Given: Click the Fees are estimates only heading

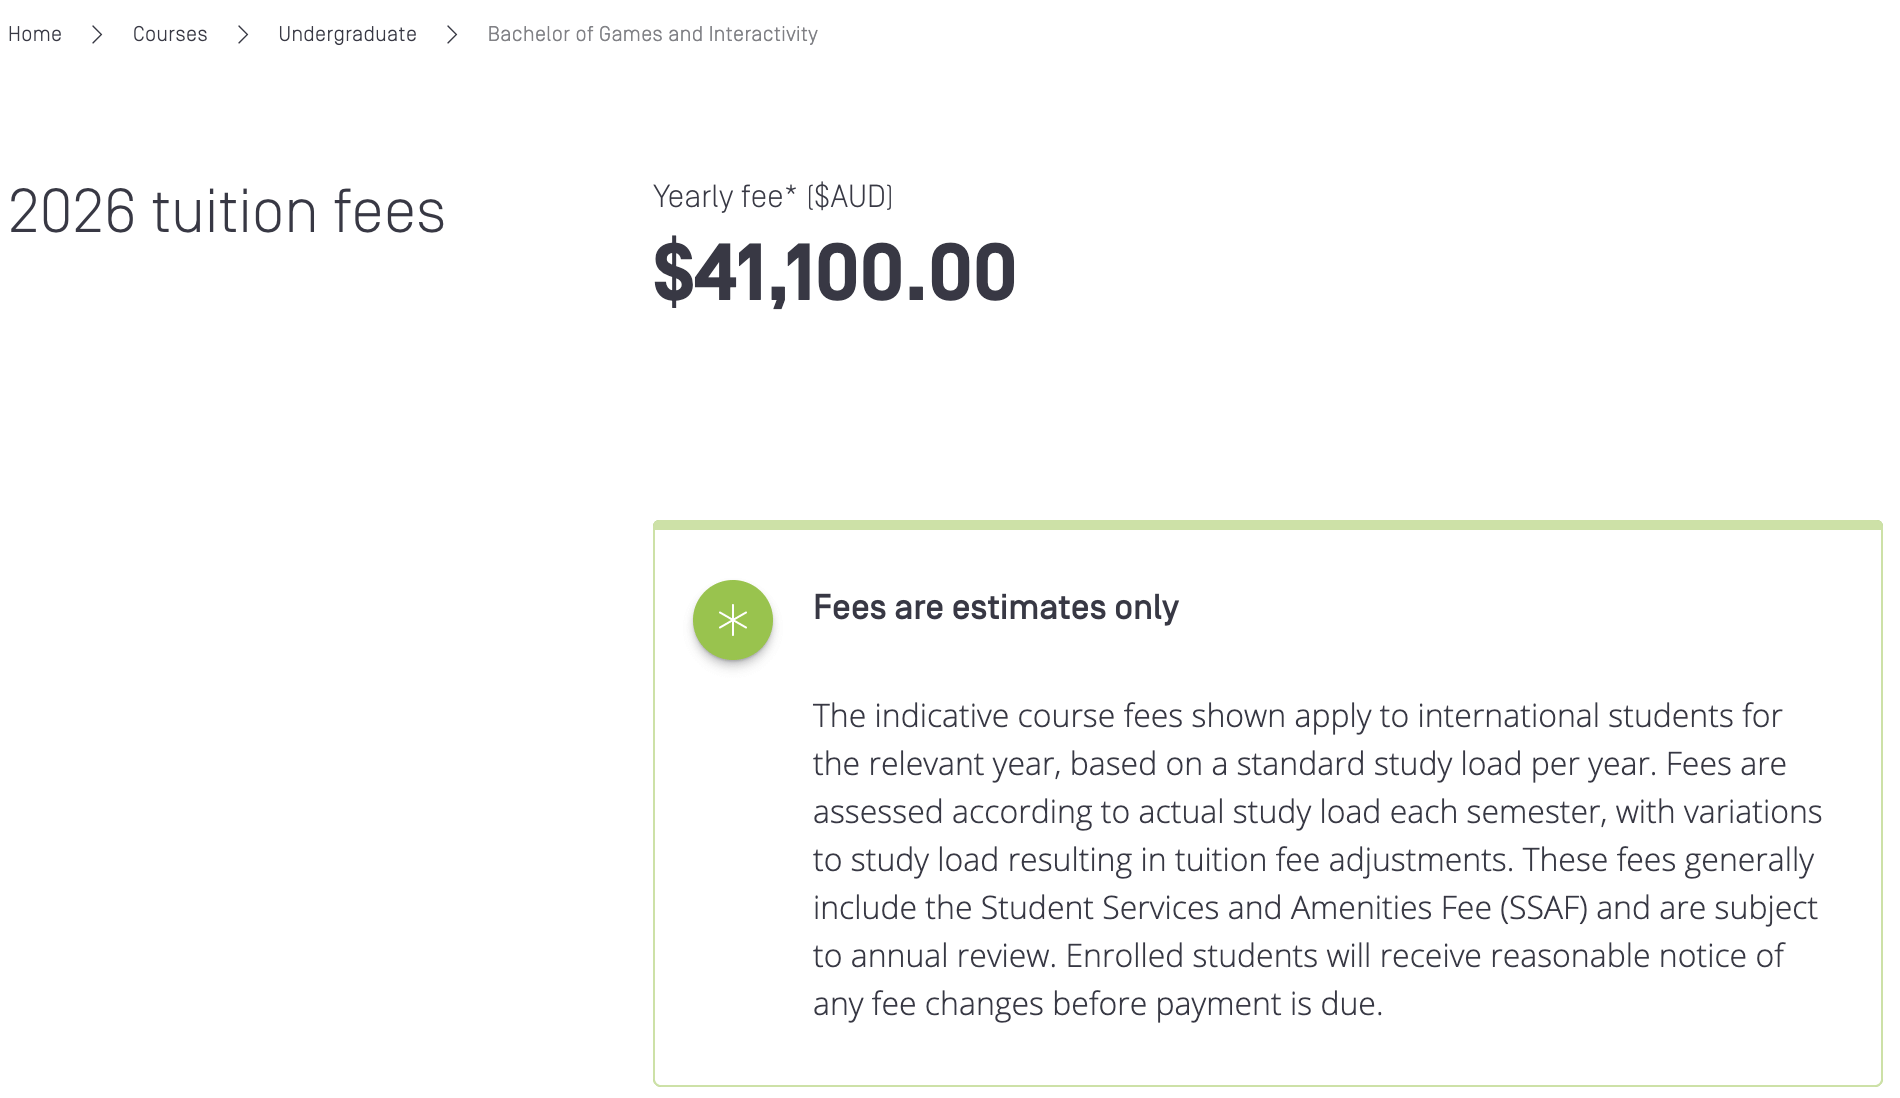Looking at the screenshot, I should pyautogui.click(x=997, y=607).
